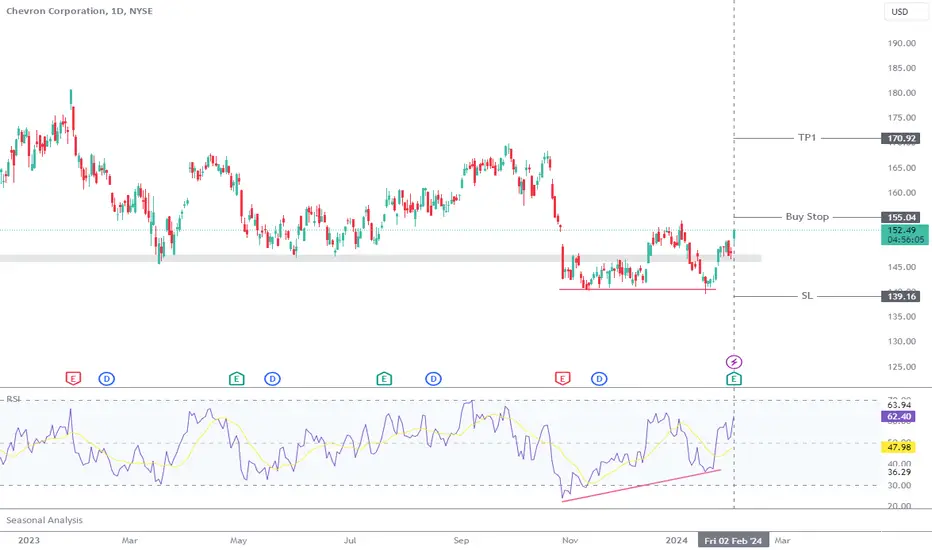This screenshot has height=550, width=932.
Task: Click the dividend D marker after Nov
Action: point(599,379)
